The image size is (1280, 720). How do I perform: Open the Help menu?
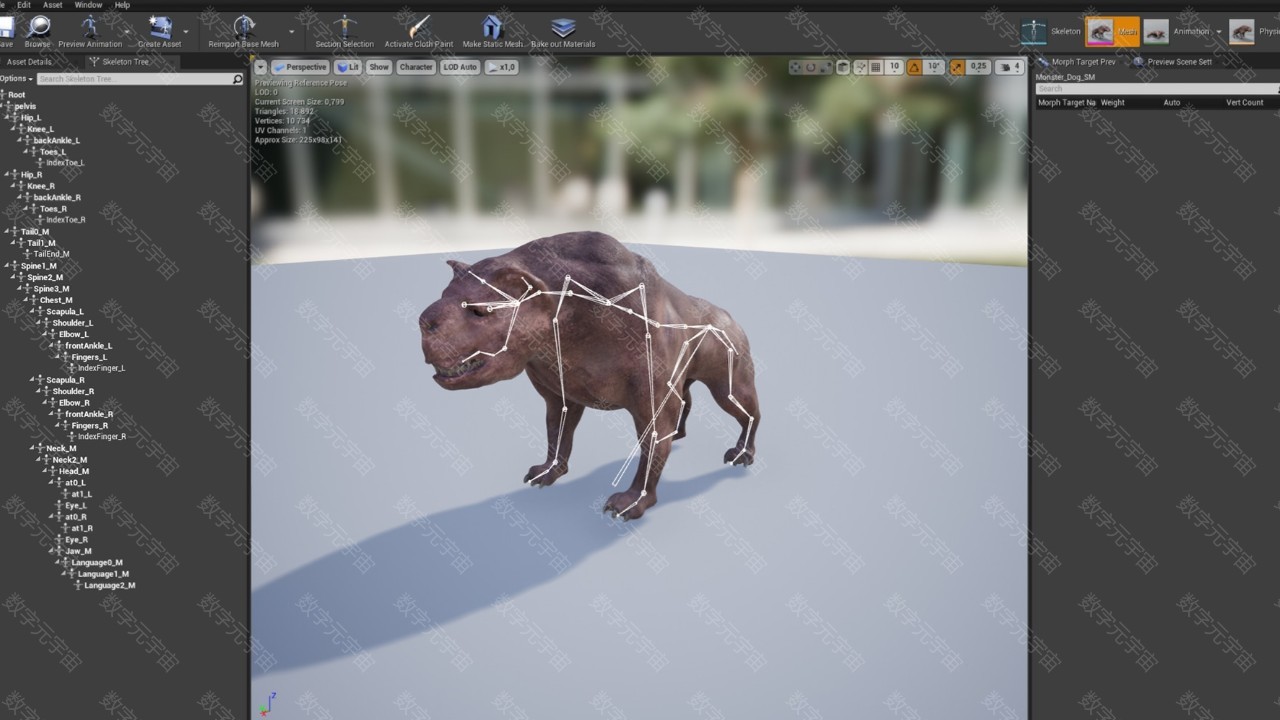pos(122,5)
